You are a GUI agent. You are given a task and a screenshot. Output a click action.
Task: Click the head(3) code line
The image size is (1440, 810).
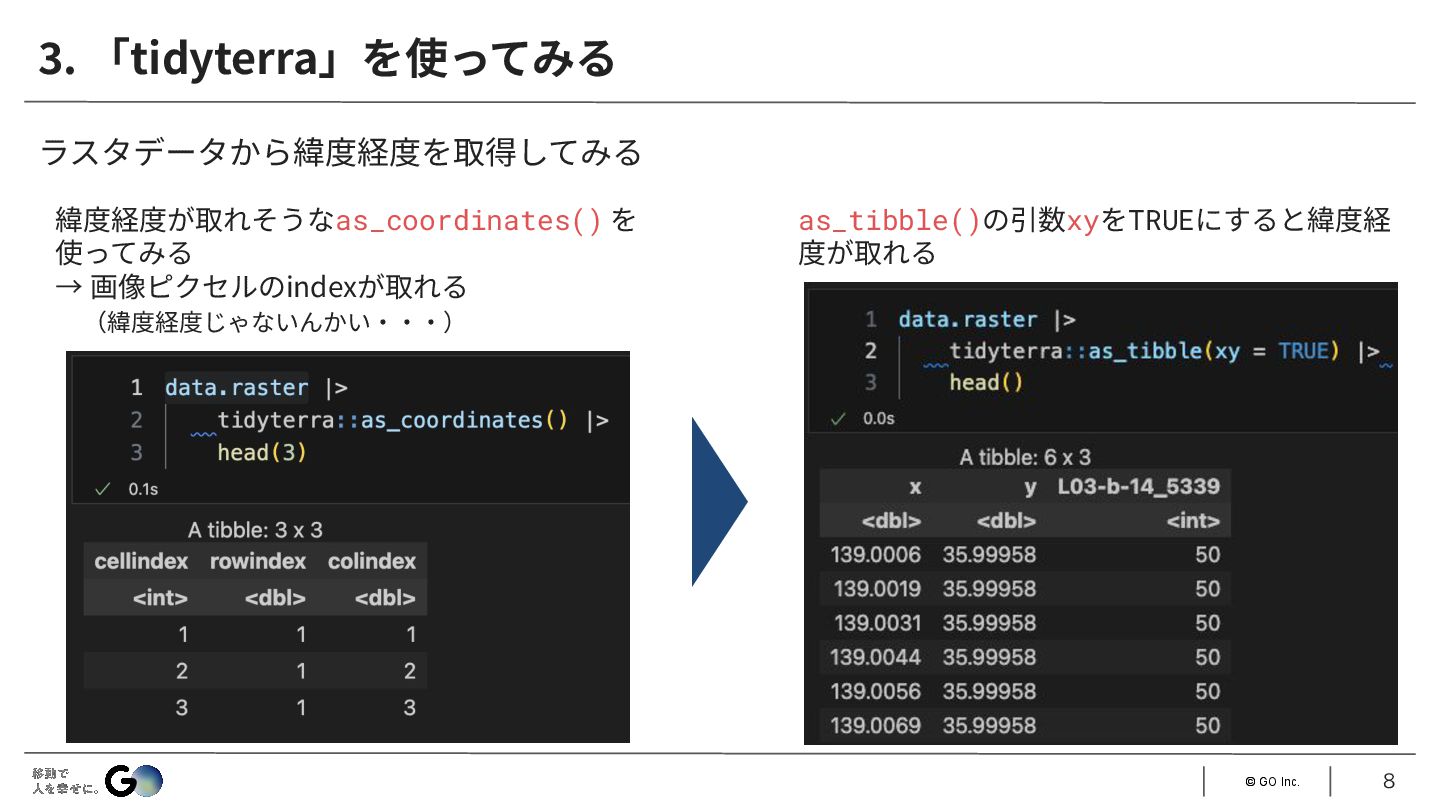pyautogui.click(x=261, y=453)
